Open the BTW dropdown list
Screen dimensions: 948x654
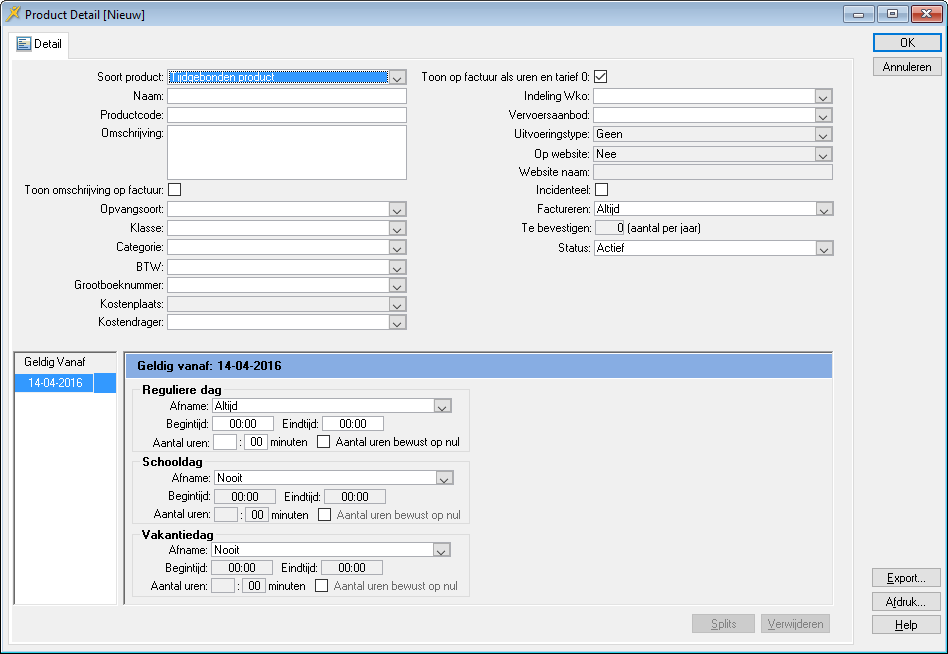pos(397,267)
